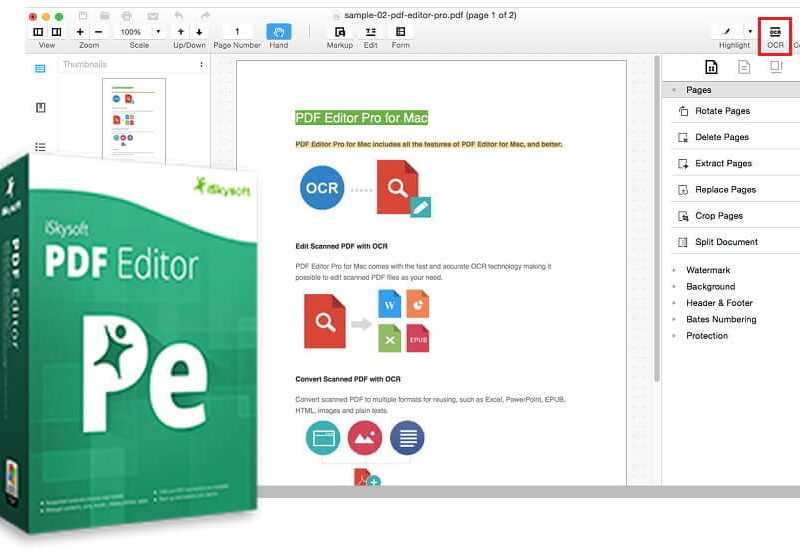This screenshot has height=550, width=800.
Task: Click 'Edit Scanned PDF with OCR' heading text
Action: pos(341,246)
